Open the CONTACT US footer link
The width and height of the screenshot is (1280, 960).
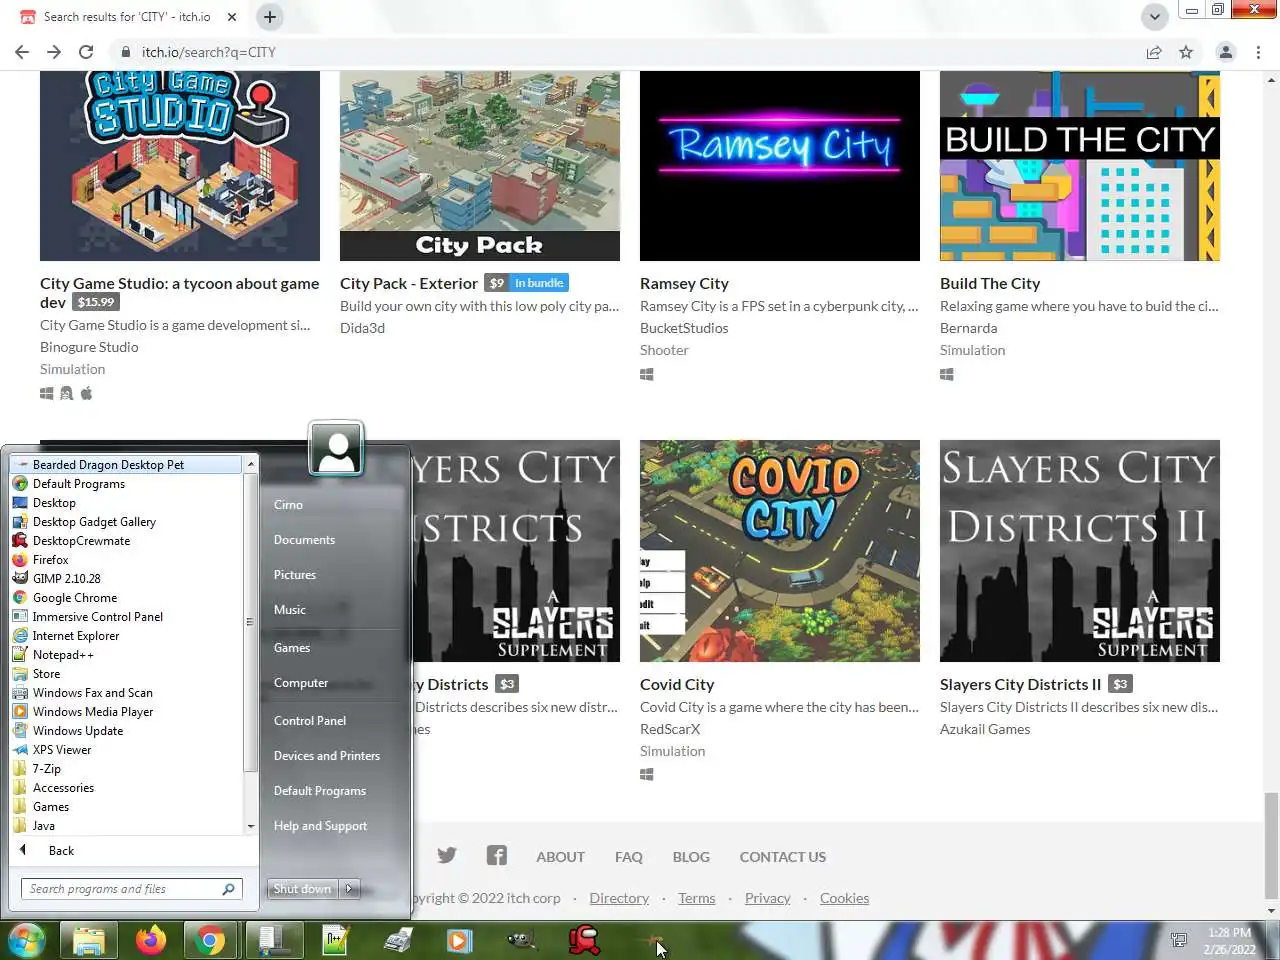point(783,857)
